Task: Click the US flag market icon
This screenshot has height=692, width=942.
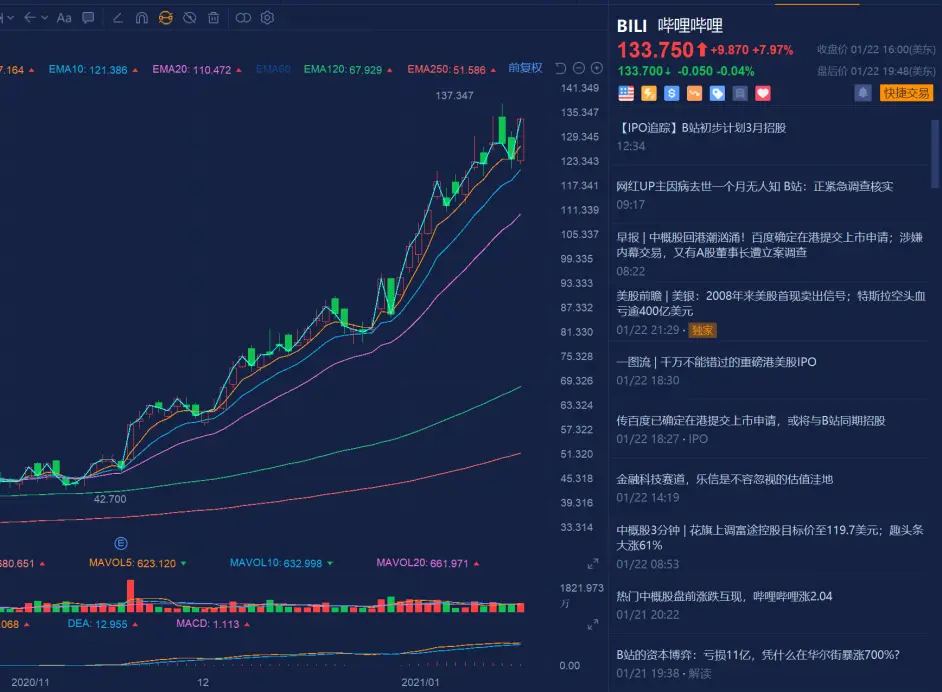Action: [x=626, y=93]
